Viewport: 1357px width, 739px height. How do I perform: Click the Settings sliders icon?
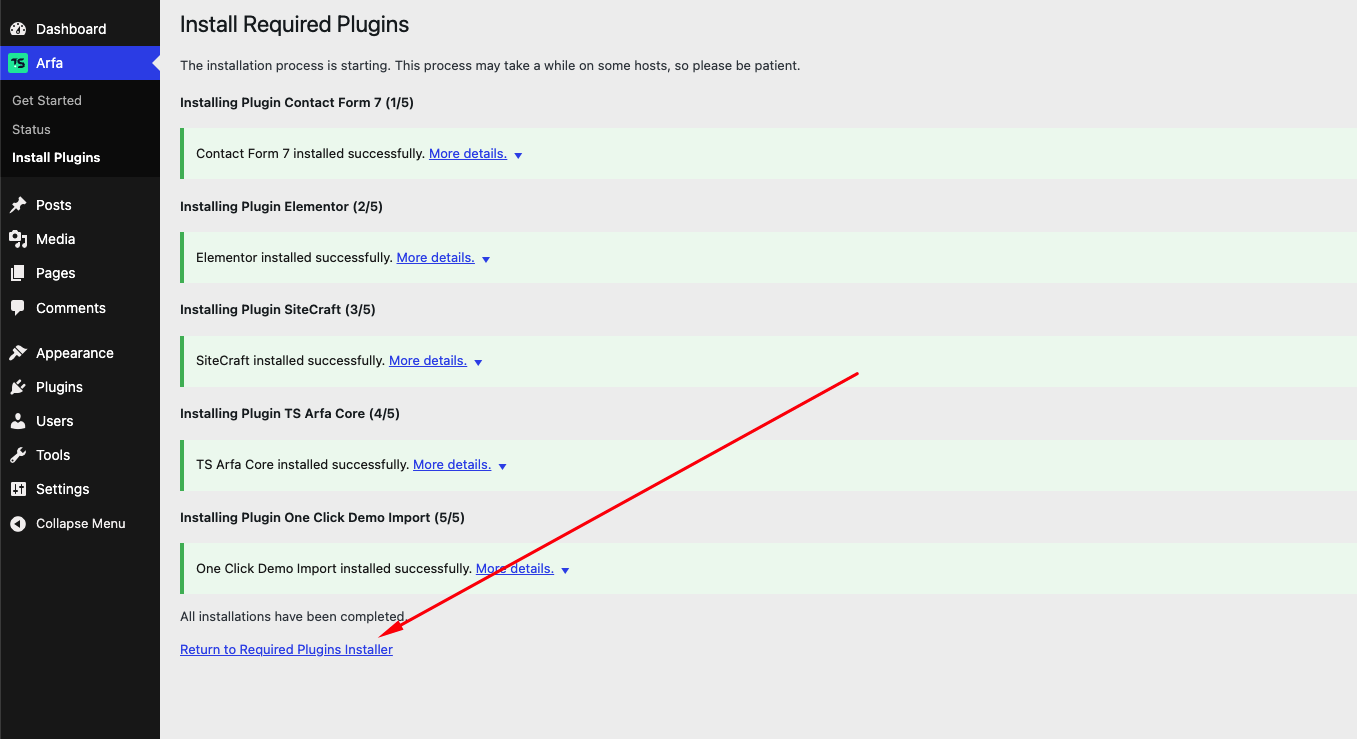point(18,489)
